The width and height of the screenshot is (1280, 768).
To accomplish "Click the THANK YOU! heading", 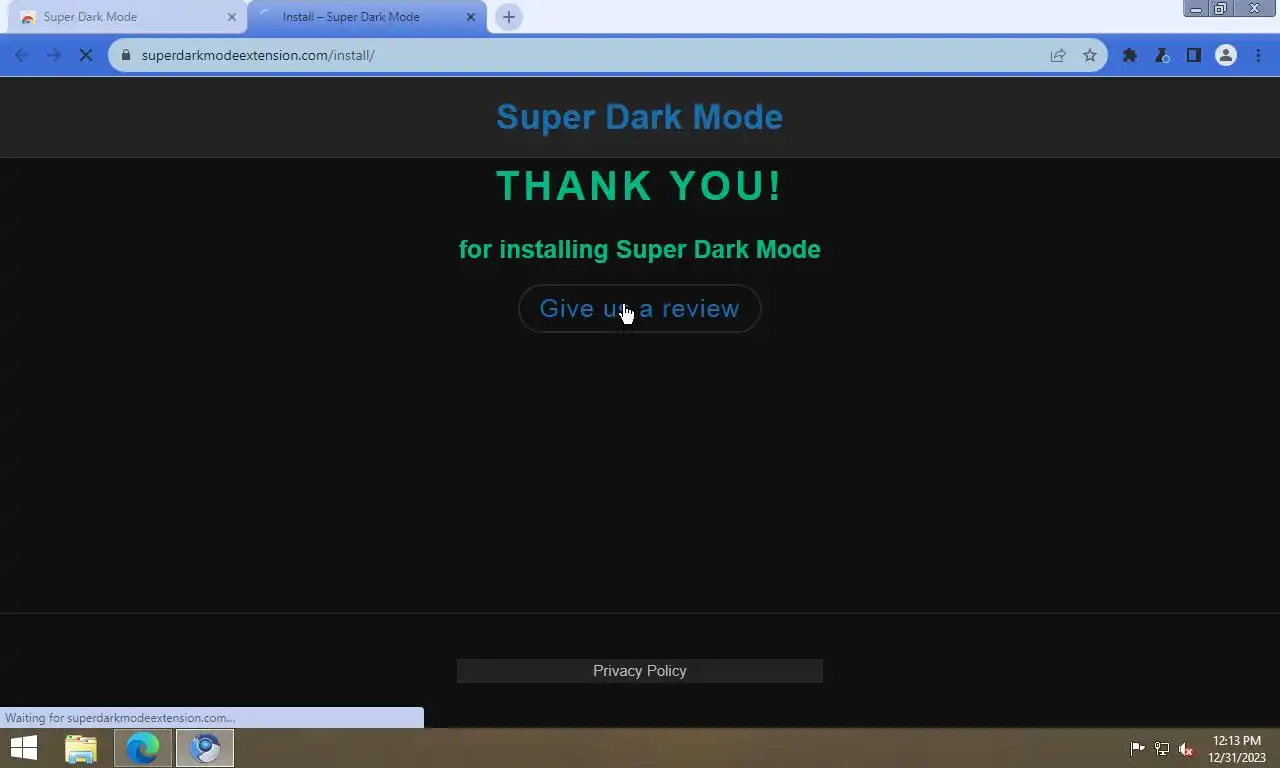I will [x=640, y=186].
